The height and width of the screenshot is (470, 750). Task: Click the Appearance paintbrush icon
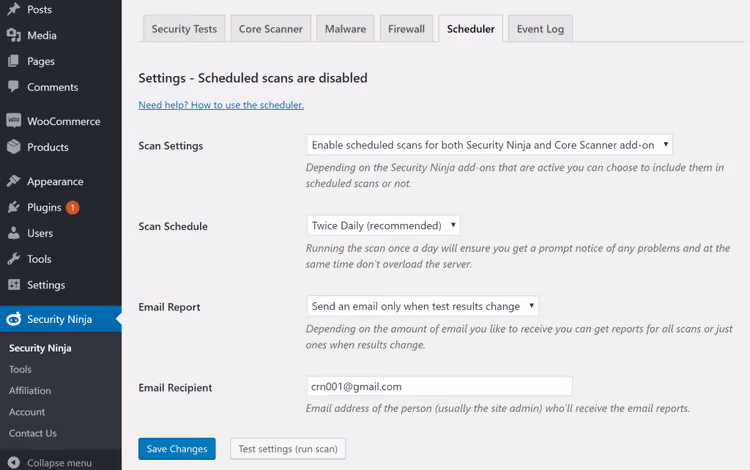13,181
